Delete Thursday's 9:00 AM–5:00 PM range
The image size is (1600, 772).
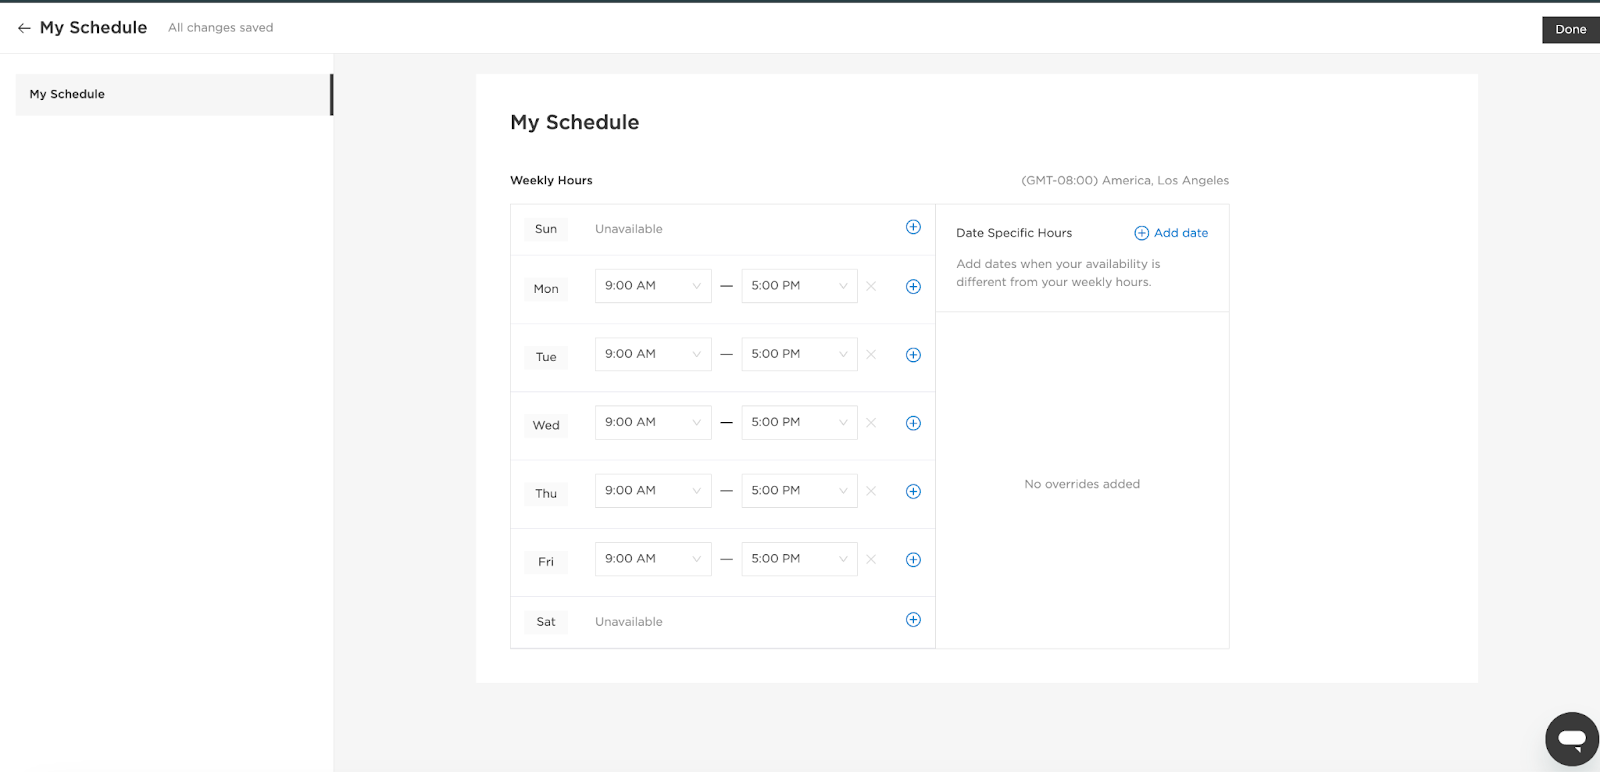871,491
